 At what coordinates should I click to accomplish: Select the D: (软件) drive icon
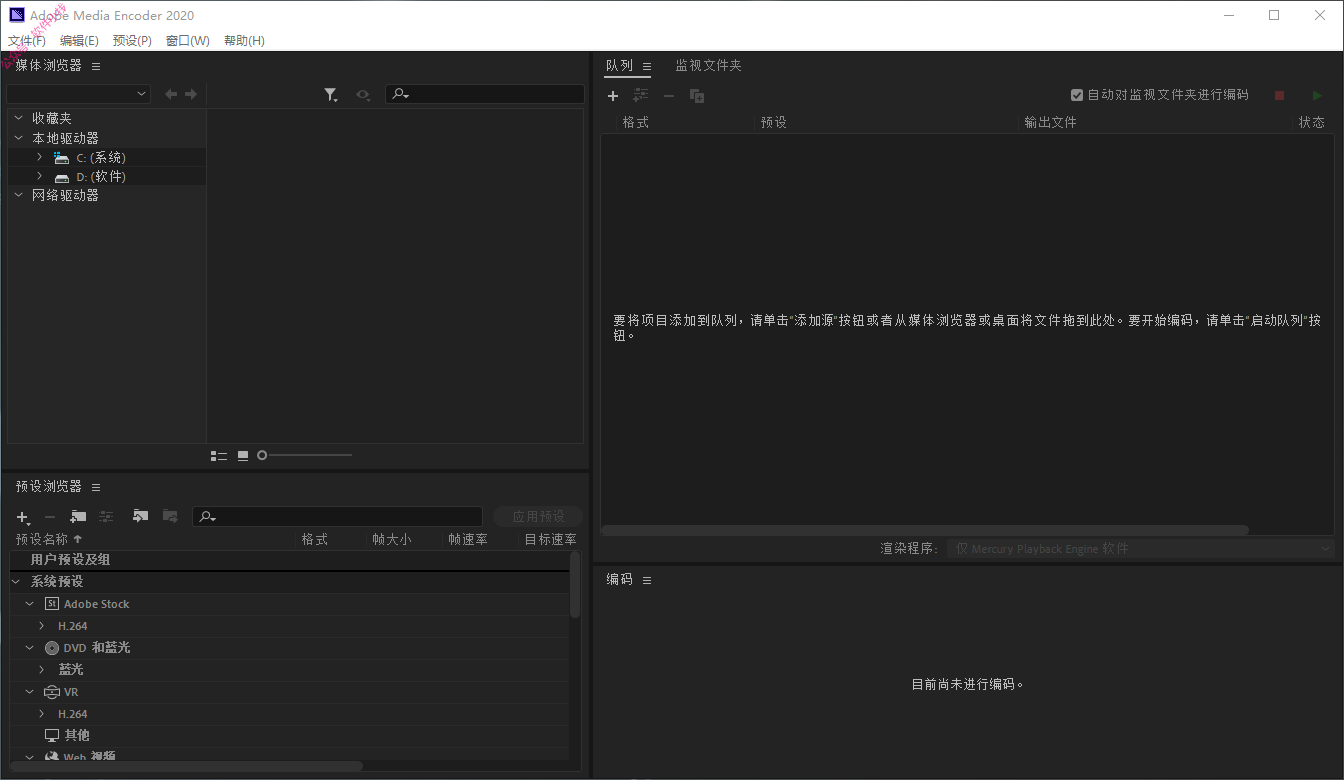pos(62,177)
